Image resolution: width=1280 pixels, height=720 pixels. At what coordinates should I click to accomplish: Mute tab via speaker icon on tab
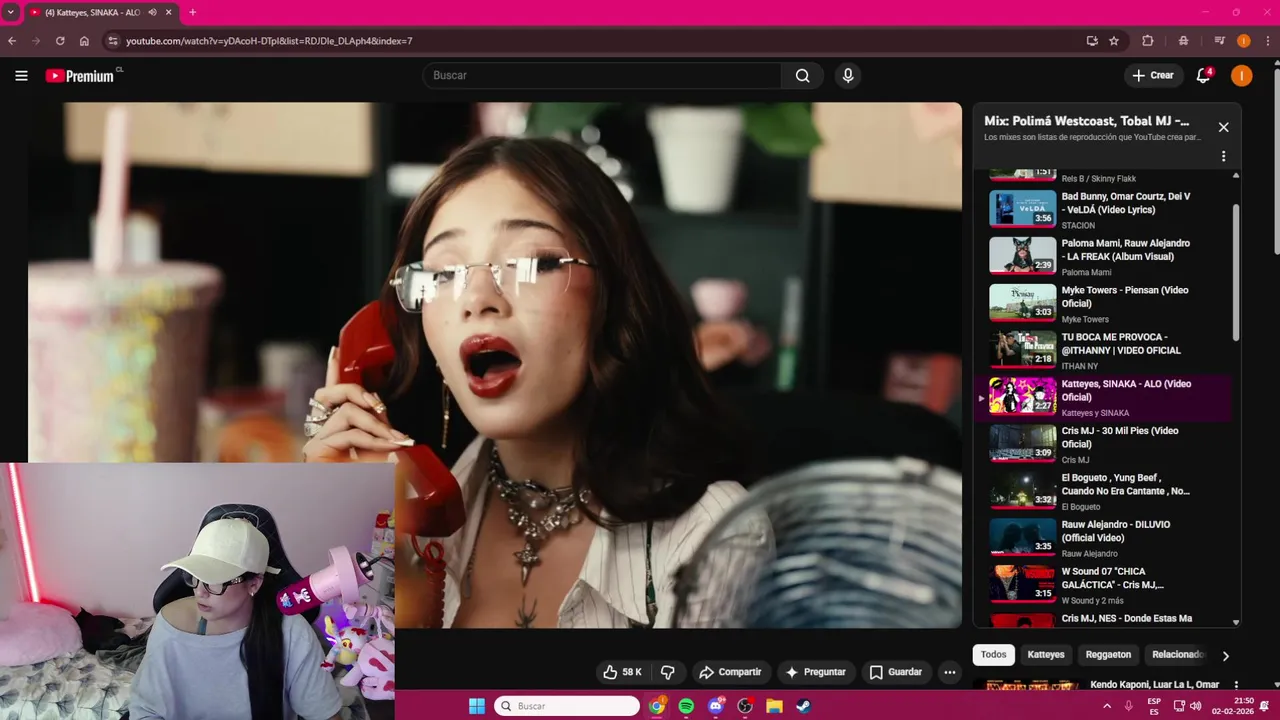(152, 12)
